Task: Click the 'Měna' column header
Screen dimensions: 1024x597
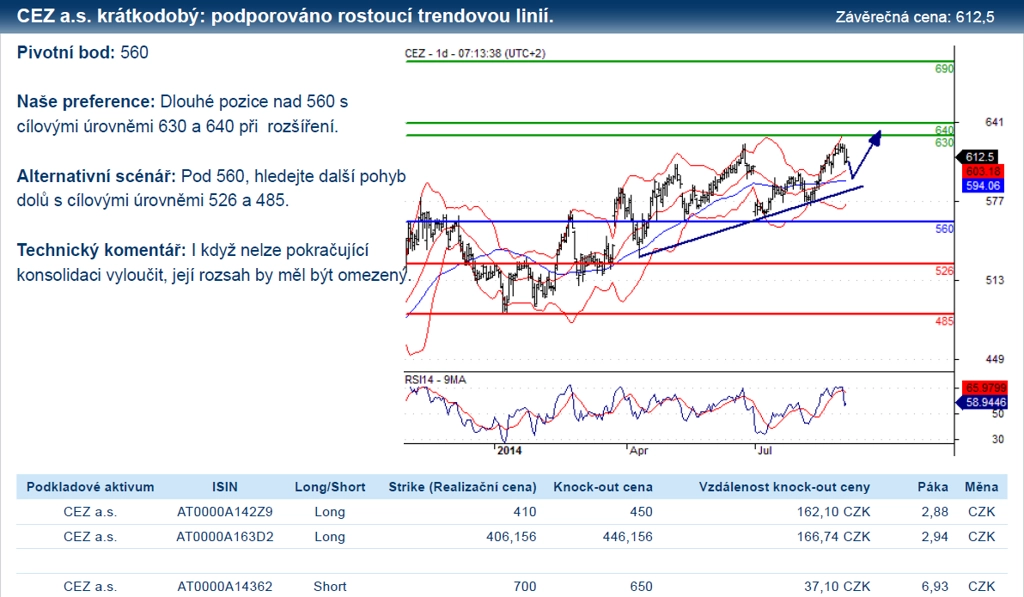Action: click(982, 487)
